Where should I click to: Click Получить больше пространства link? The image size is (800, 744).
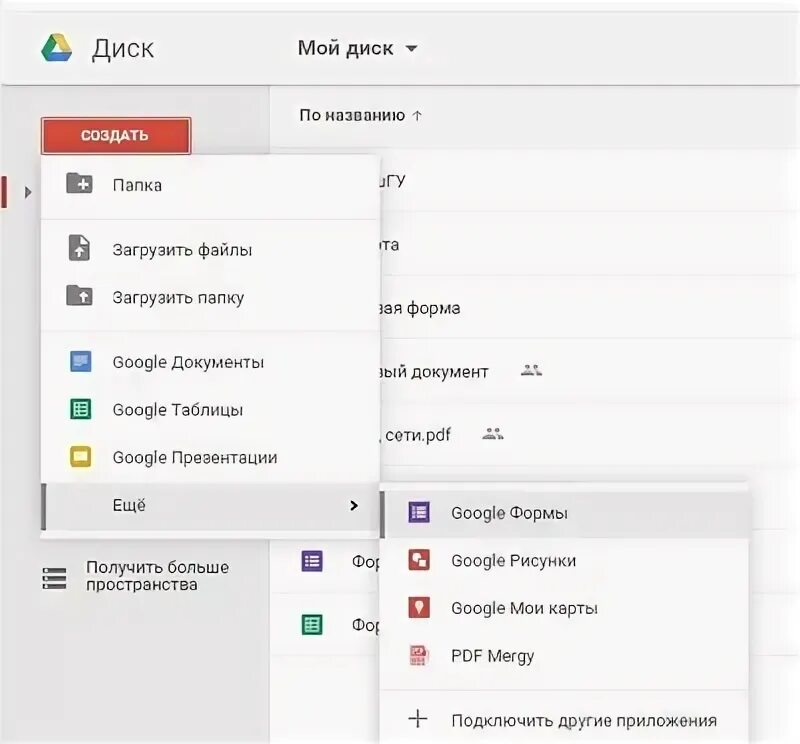point(157,575)
